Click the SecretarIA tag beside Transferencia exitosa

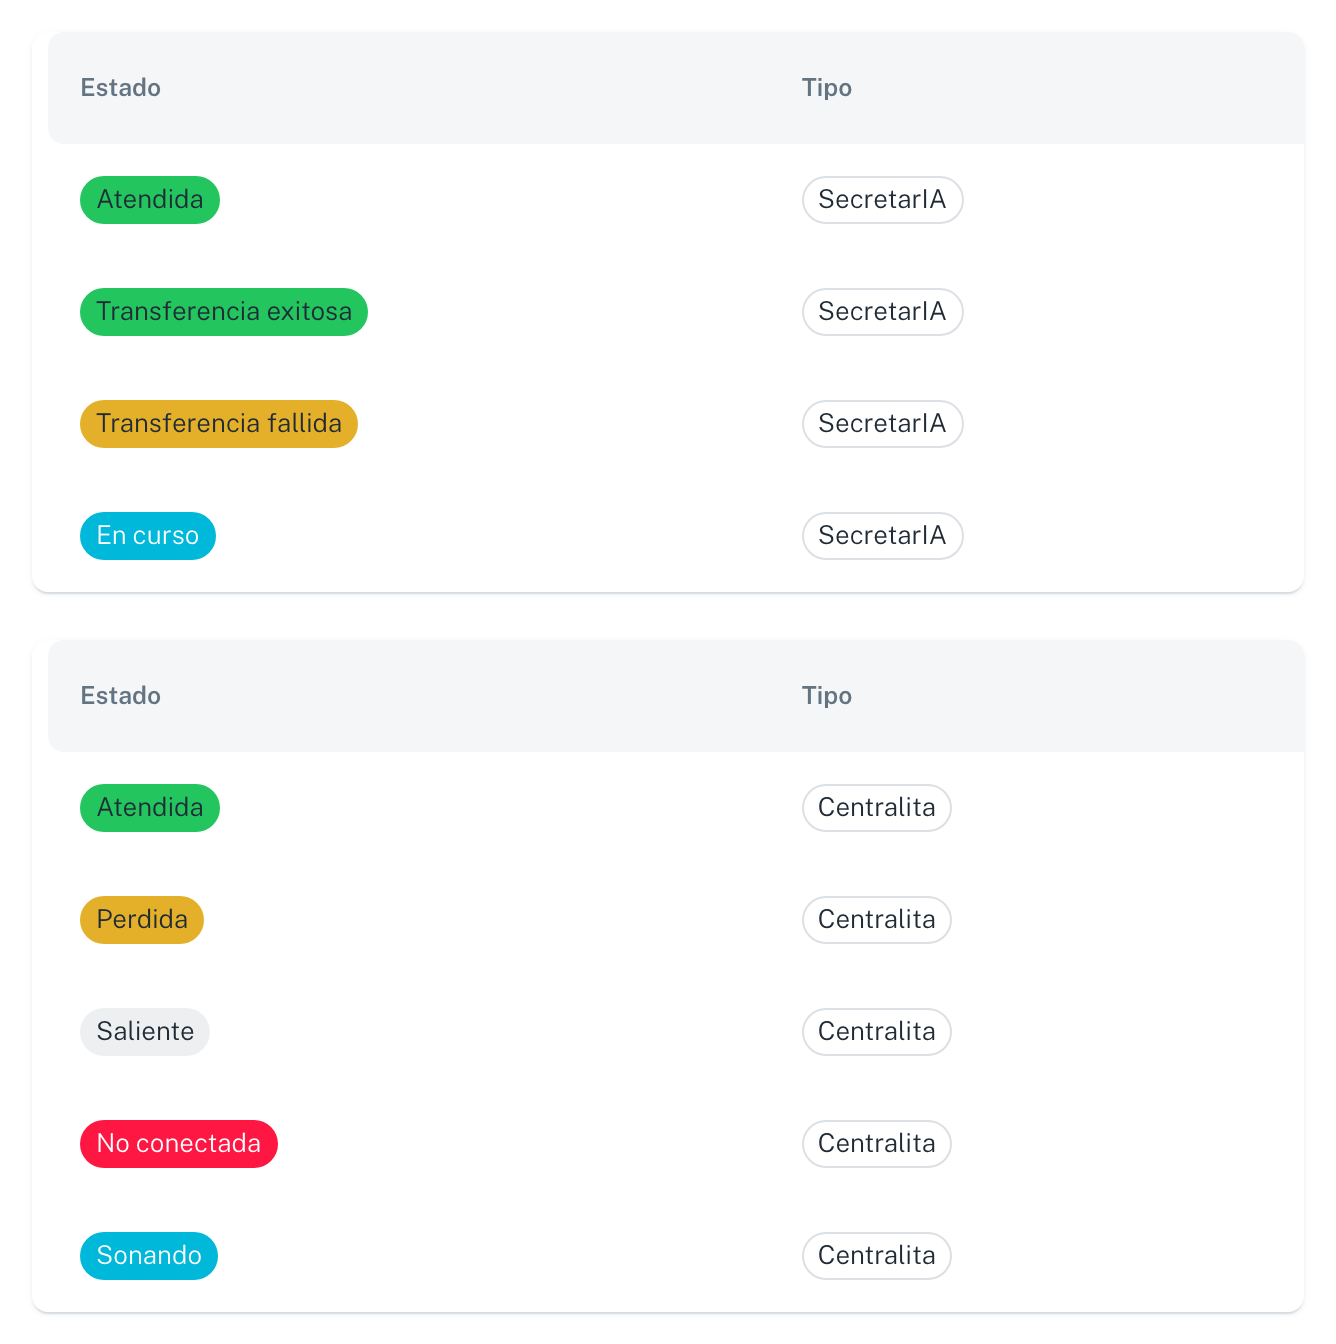(882, 312)
